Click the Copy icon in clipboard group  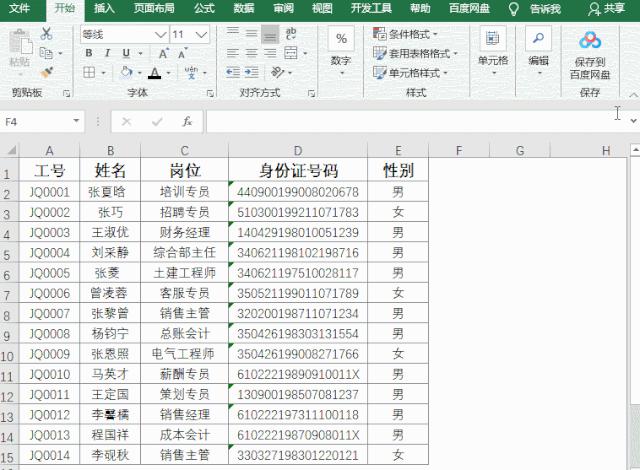[x=46, y=53]
